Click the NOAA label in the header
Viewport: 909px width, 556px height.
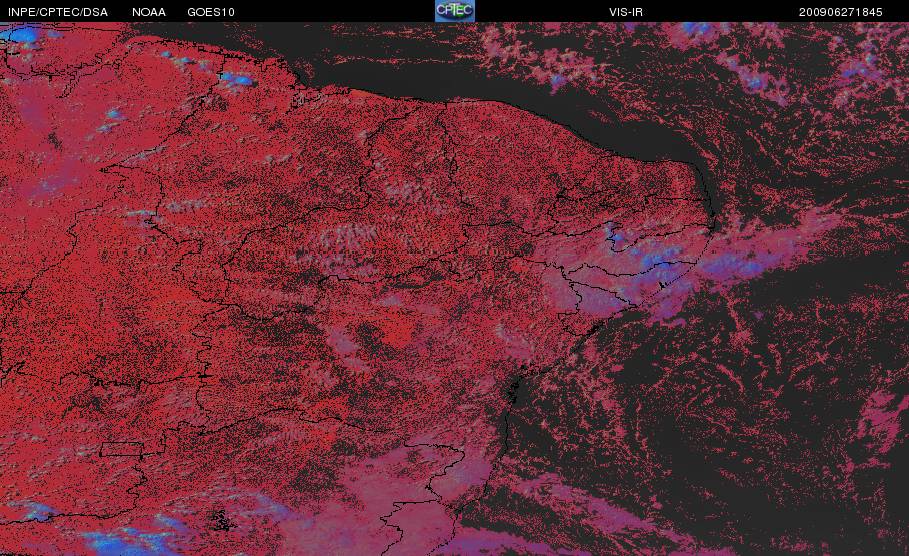(149, 12)
